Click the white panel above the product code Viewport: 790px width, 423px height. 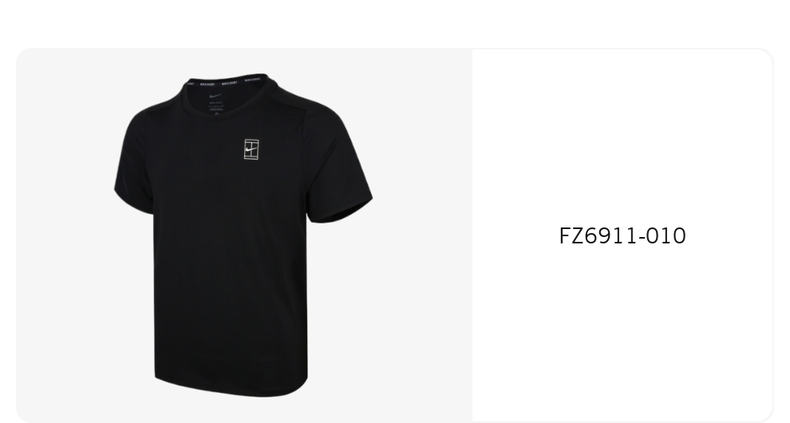pyautogui.click(x=622, y=136)
